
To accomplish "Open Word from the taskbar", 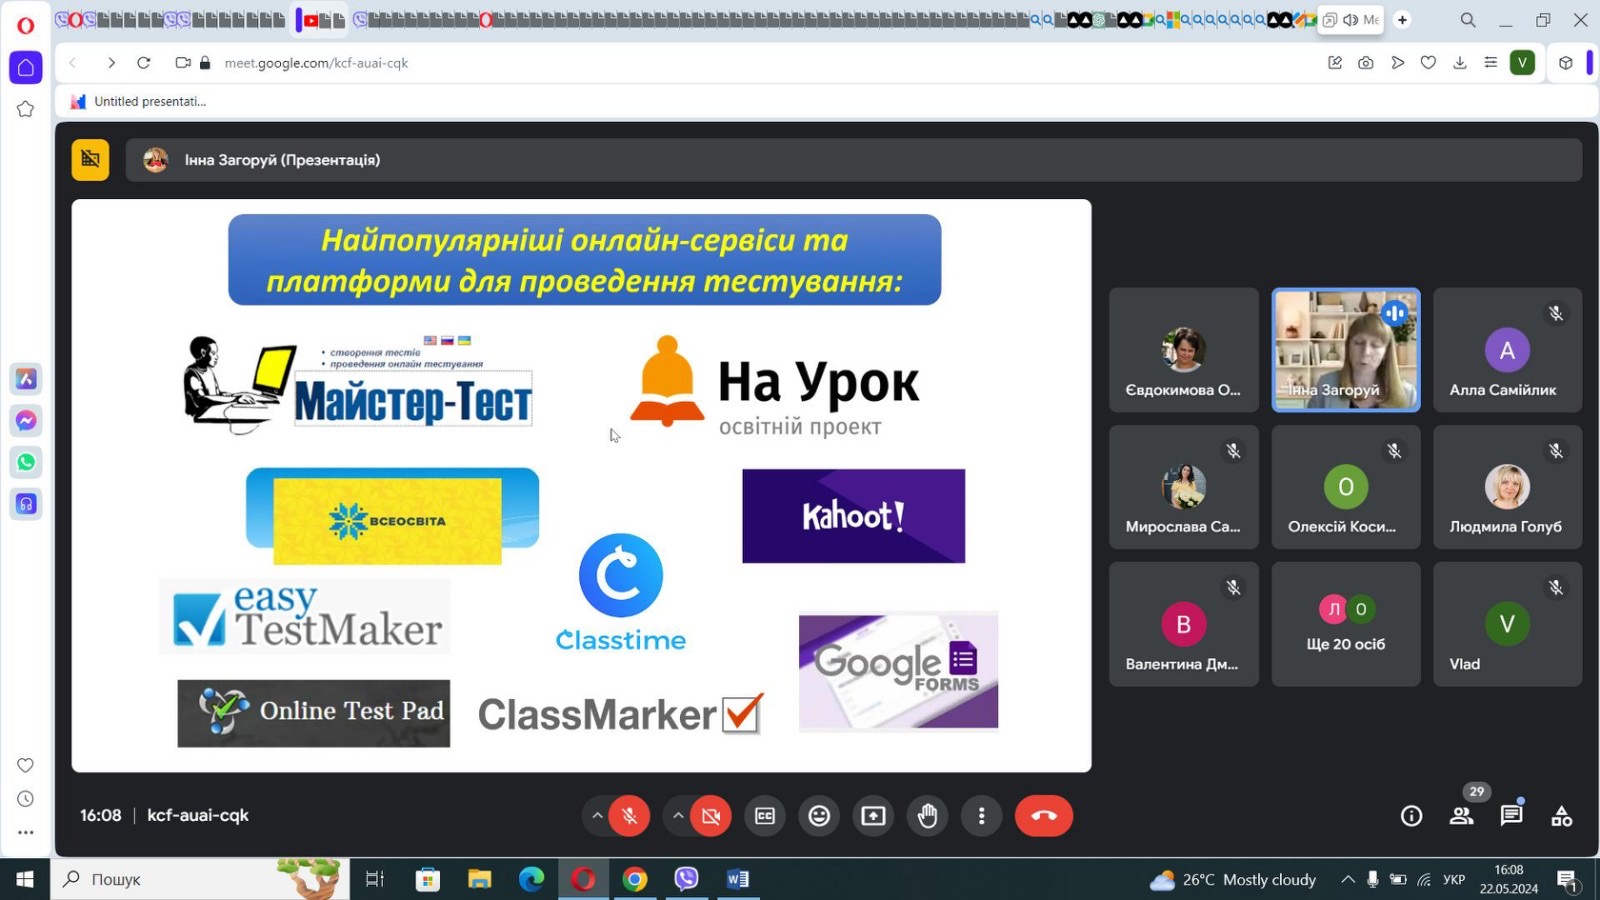I will point(738,879).
